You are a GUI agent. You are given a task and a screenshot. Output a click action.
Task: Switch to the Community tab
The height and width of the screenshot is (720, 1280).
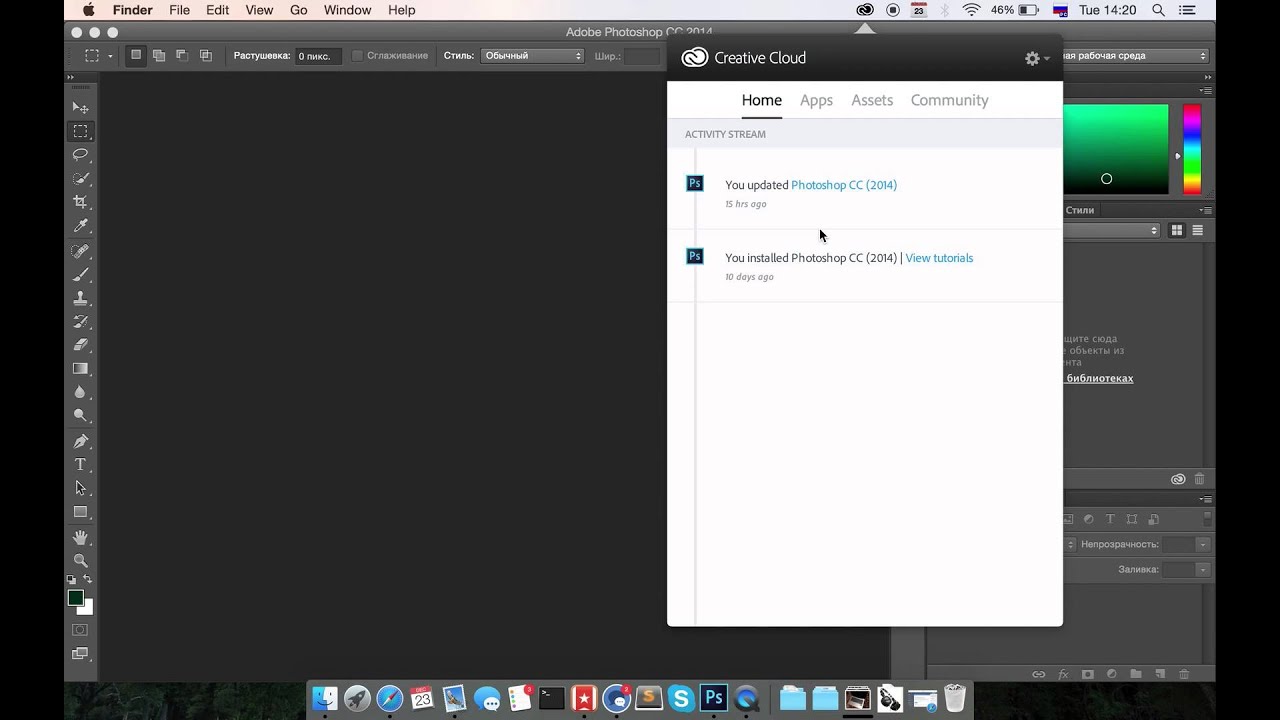pyautogui.click(x=949, y=100)
